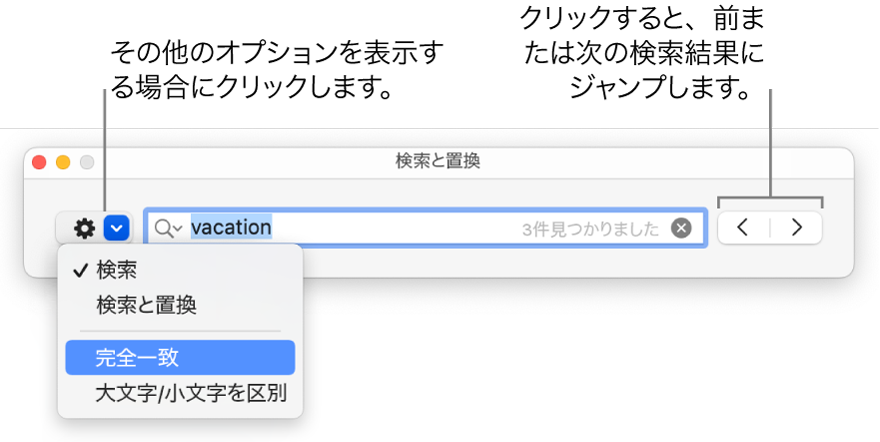This screenshot has height=442, width=880.
Task: Toggle the 完全一致 whole-word option
Action: click(x=180, y=357)
